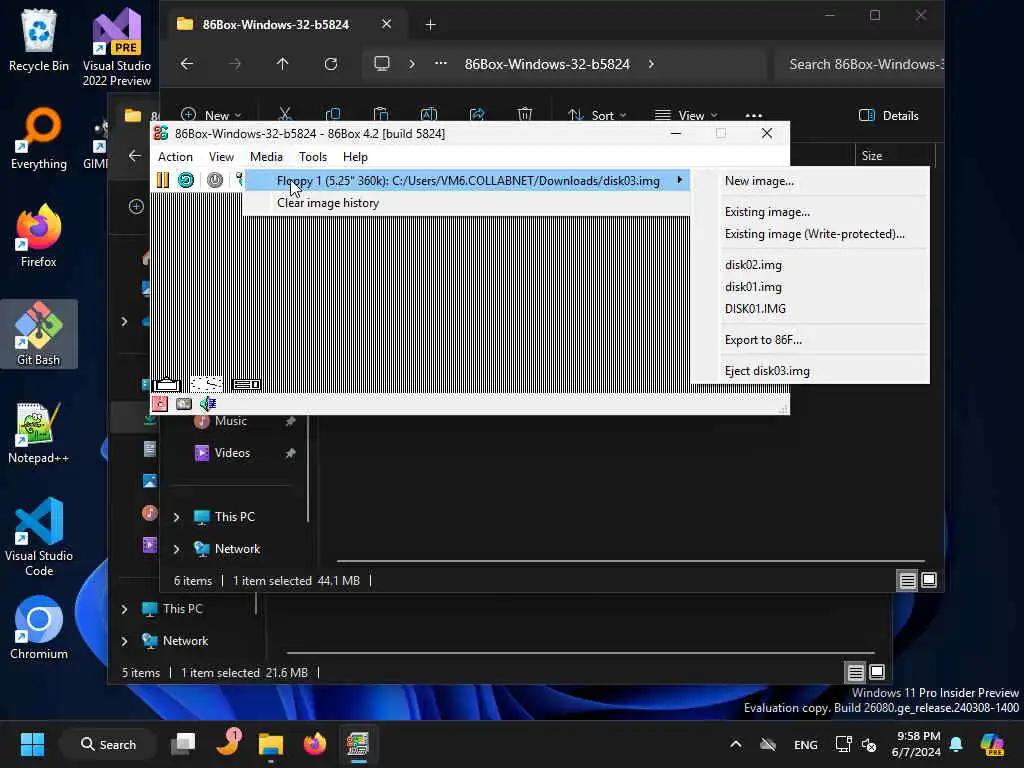Open Music in the navigation pane
This screenshot has width=1024, height=768.
pos(231,421)
